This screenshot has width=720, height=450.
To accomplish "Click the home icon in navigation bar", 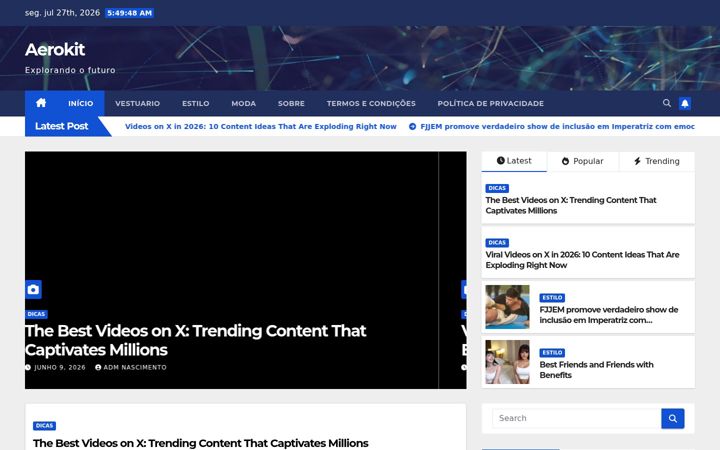I will click(41, 103).
